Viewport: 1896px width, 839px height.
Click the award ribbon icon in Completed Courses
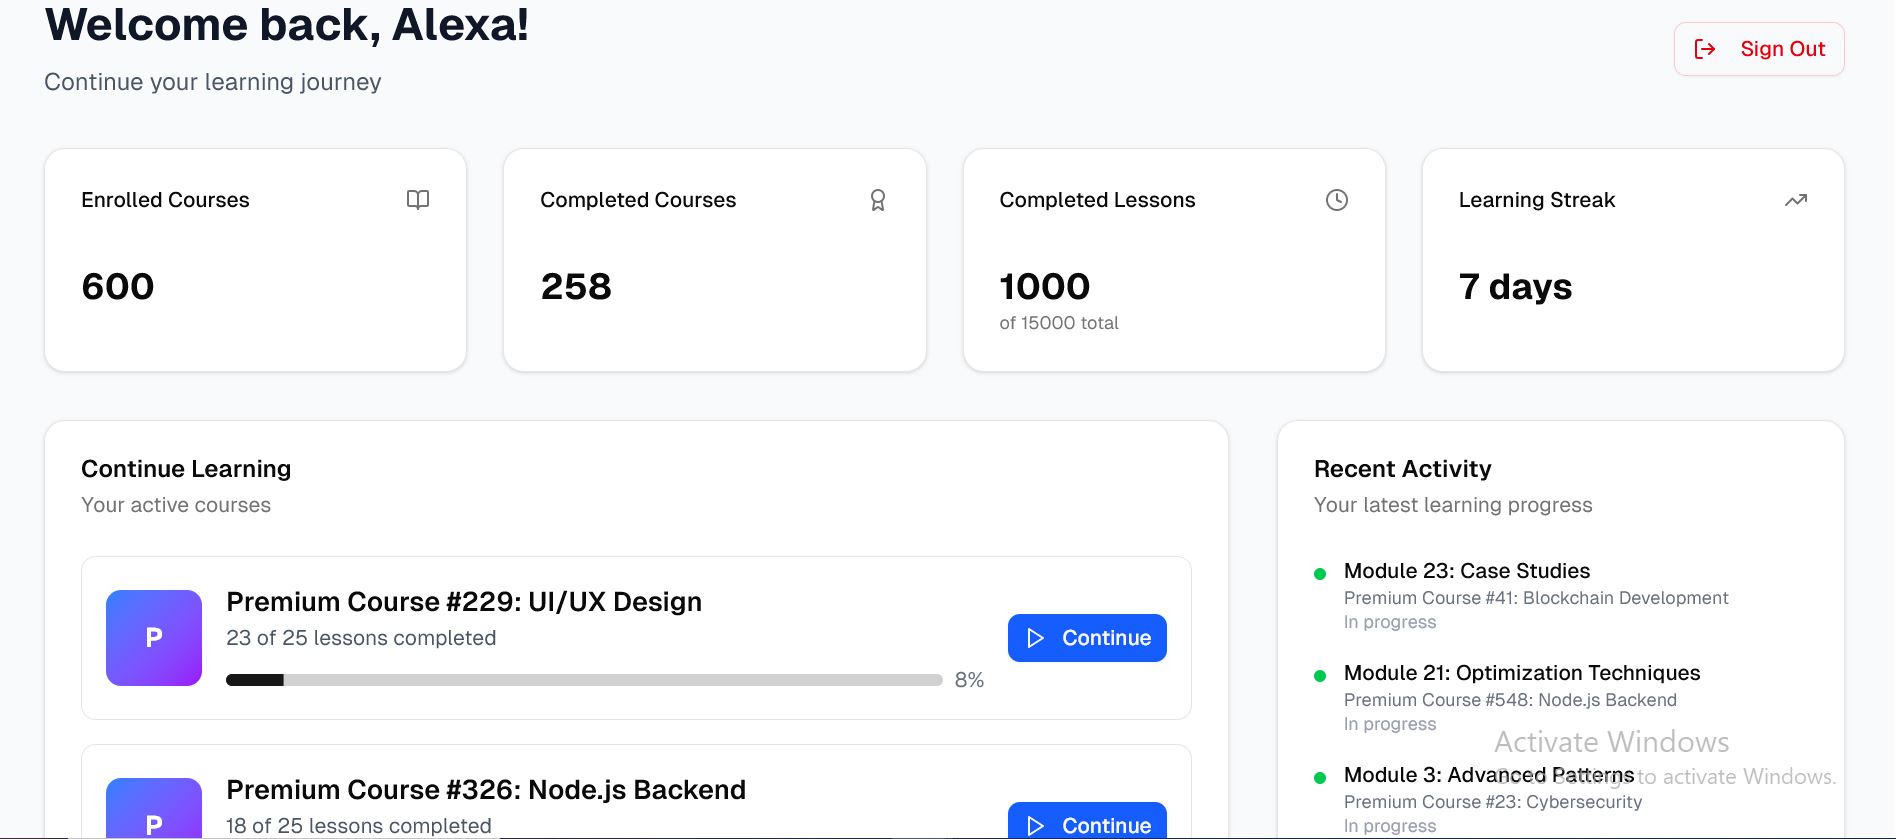tap(878, 200)
